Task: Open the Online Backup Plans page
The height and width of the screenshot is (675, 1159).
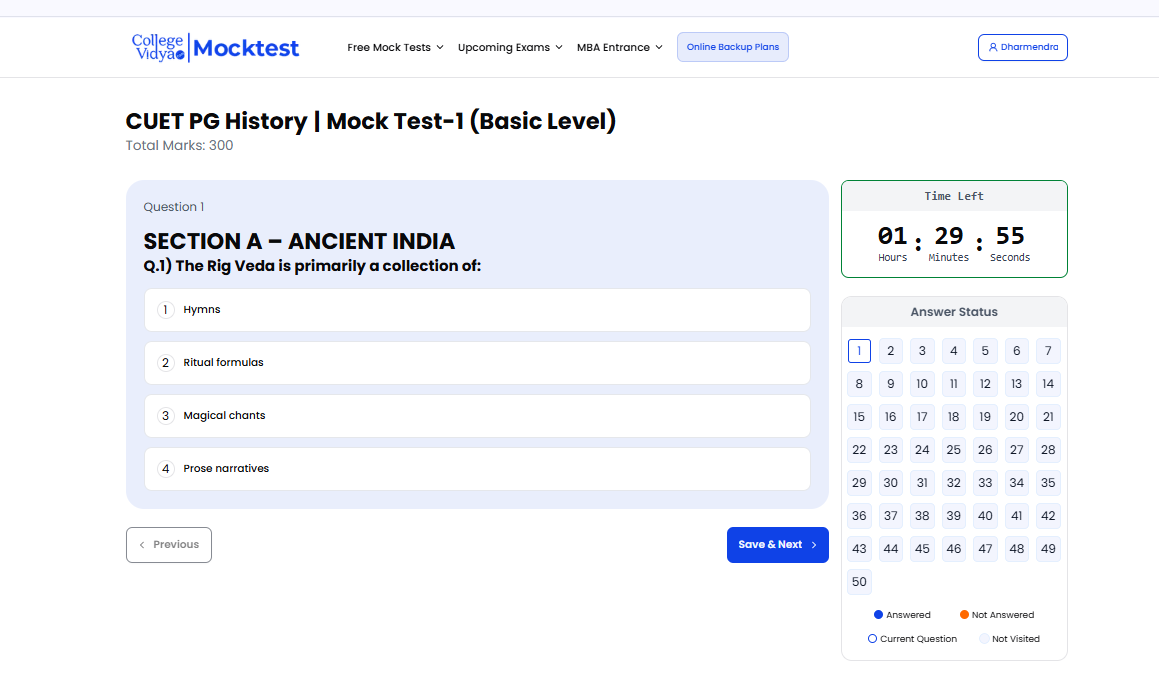Action: pos(732,47)
